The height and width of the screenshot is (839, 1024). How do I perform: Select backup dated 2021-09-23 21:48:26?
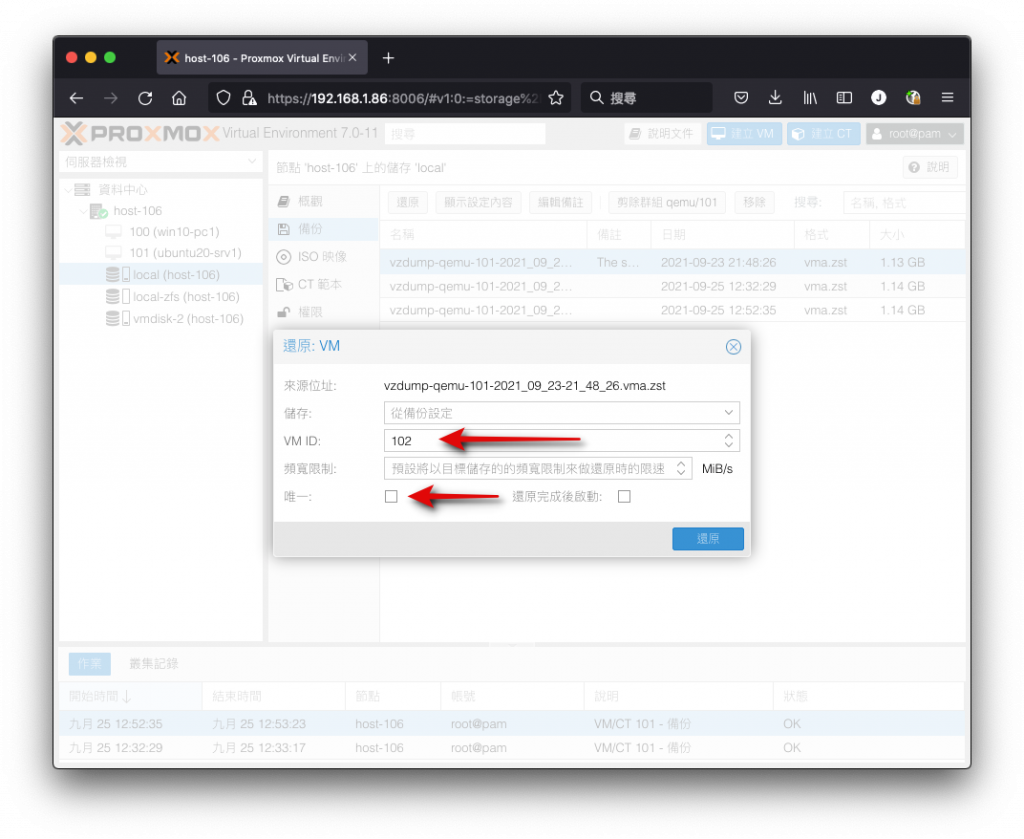click(x=673, y=262)
